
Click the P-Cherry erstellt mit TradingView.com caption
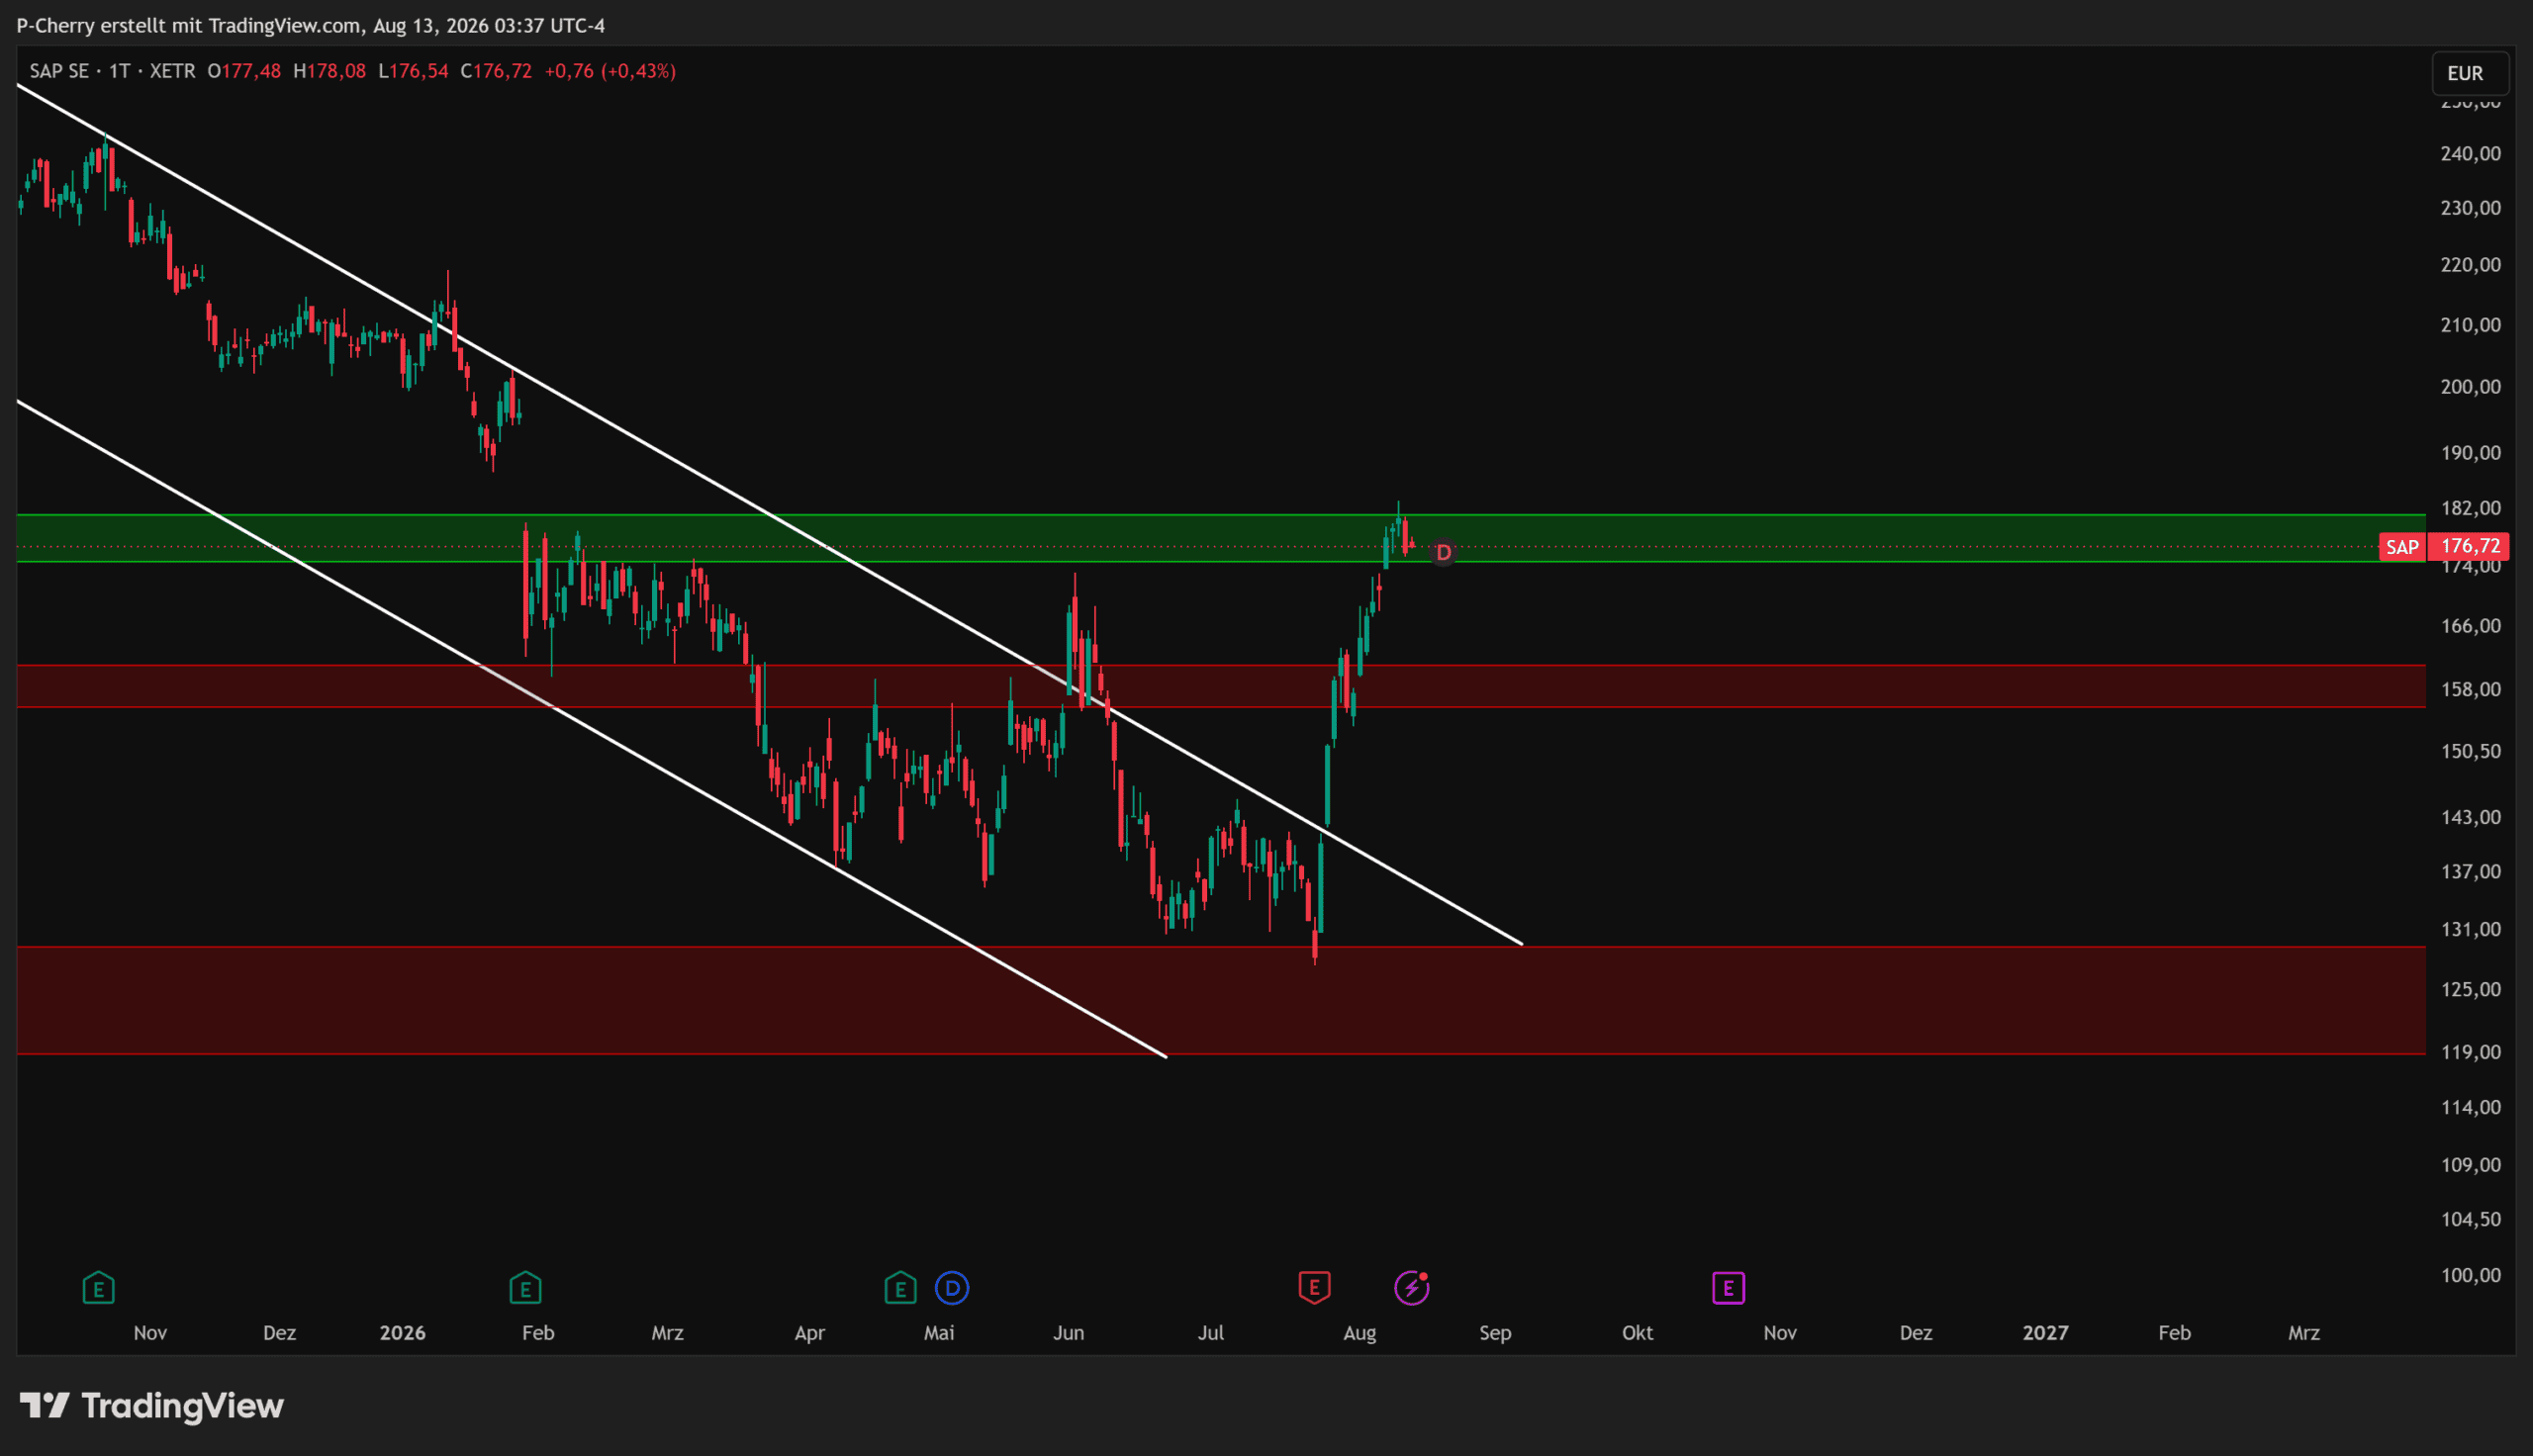click(x=187, y=25)
